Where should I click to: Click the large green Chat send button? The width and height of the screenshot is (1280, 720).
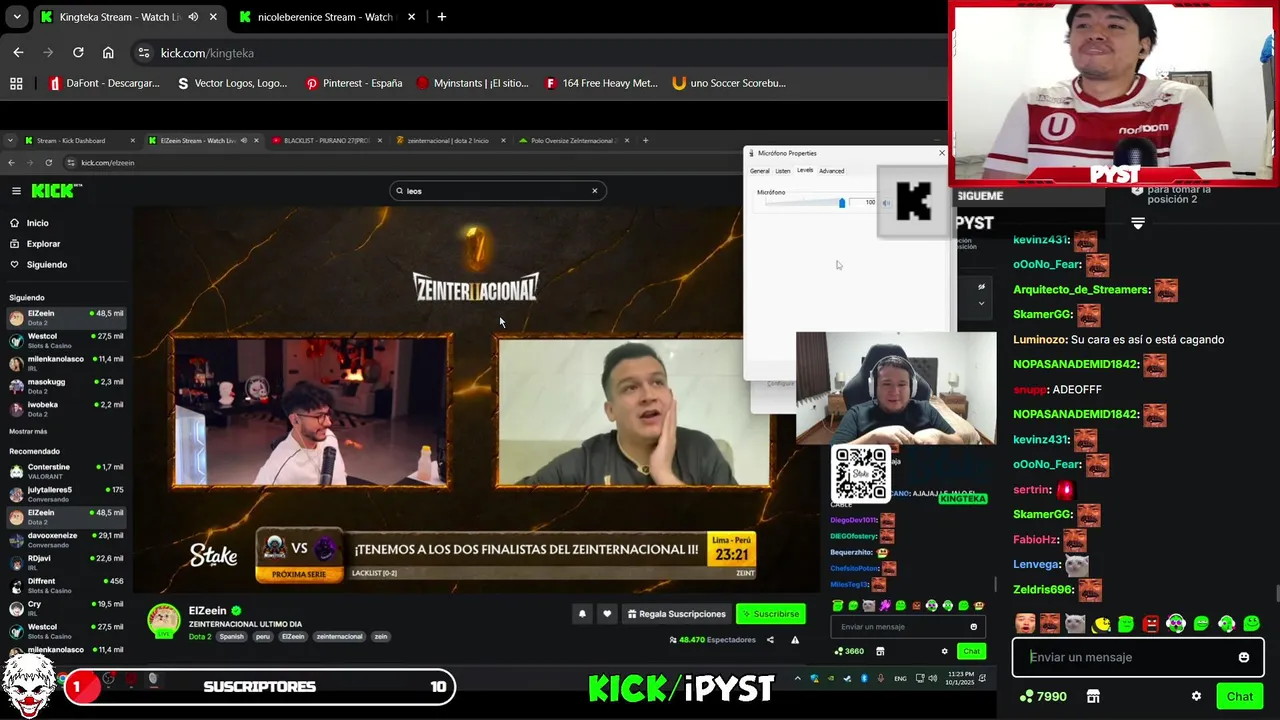click(x=1240, y=696)
